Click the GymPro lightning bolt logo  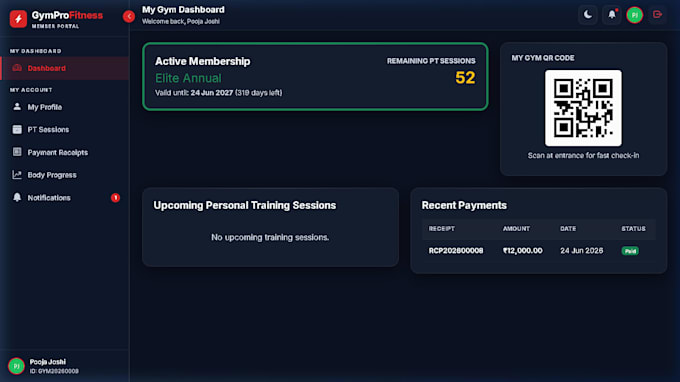(x=18, y=19)
